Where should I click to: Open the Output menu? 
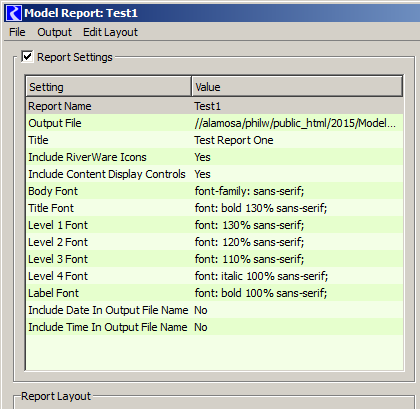[54, 32]
